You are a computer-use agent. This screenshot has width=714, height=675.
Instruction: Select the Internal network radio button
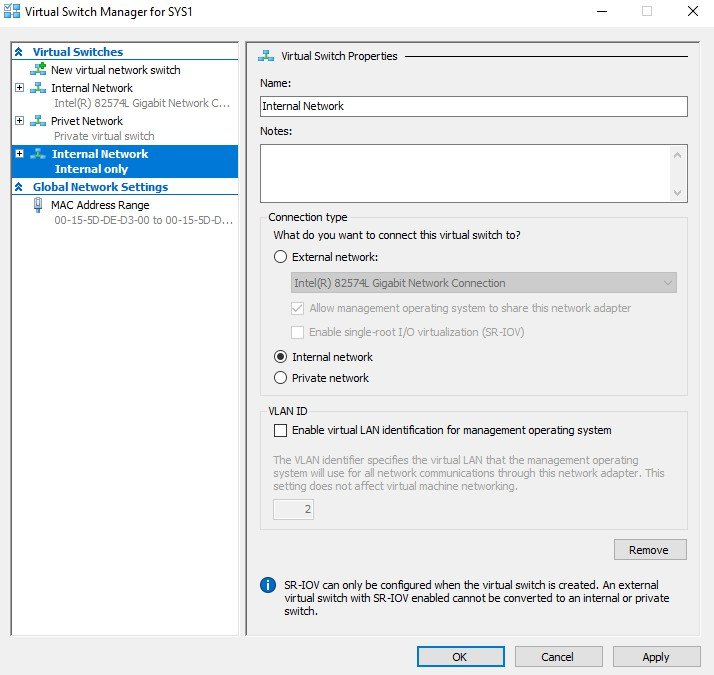click(280, 357)
